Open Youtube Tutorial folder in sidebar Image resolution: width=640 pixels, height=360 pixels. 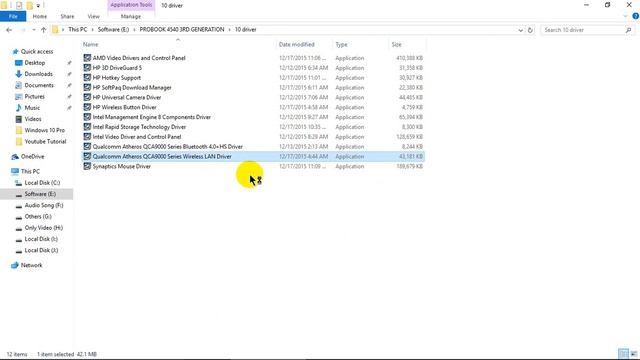pos(45,142)
